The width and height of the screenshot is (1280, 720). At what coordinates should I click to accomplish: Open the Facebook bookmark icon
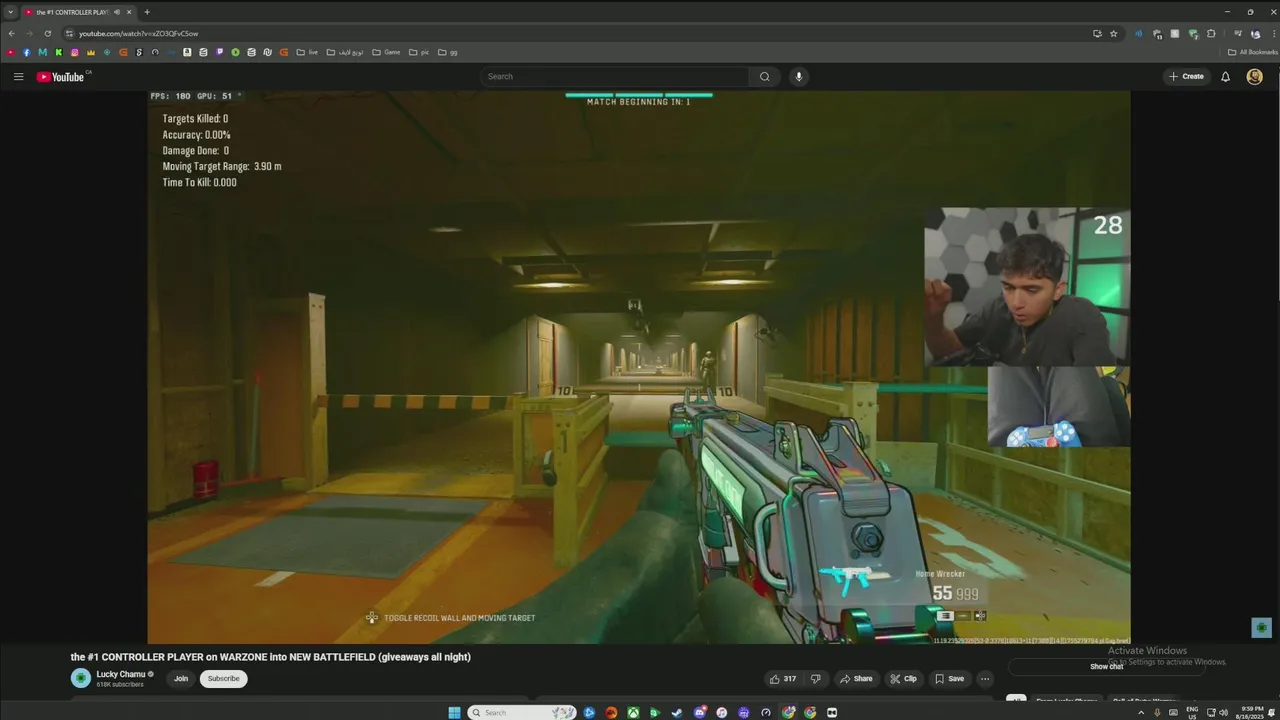[x=26, y=52]
